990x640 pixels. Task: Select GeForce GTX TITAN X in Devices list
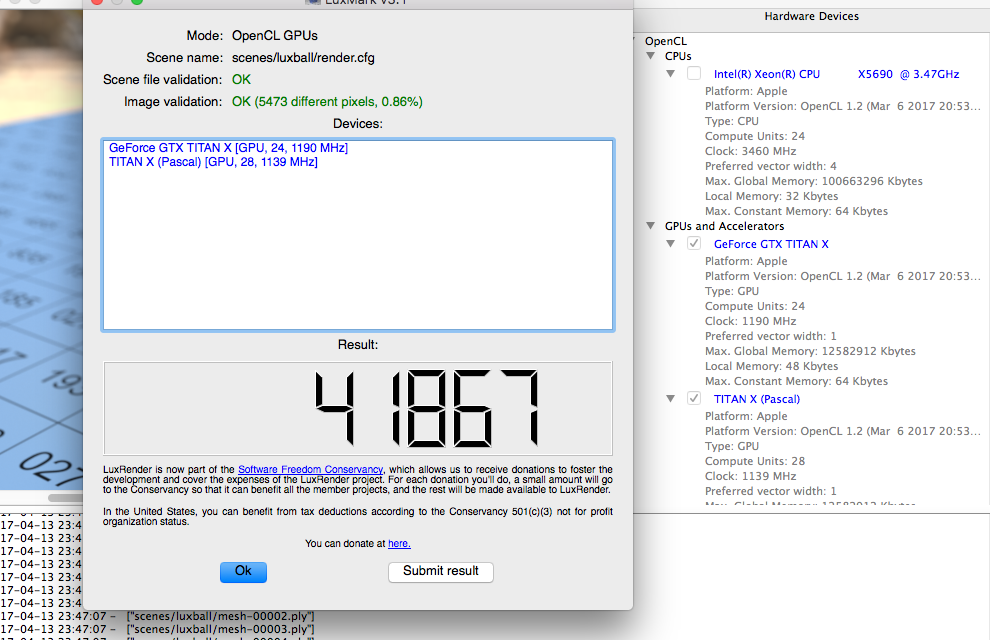[x=229, y=148]
